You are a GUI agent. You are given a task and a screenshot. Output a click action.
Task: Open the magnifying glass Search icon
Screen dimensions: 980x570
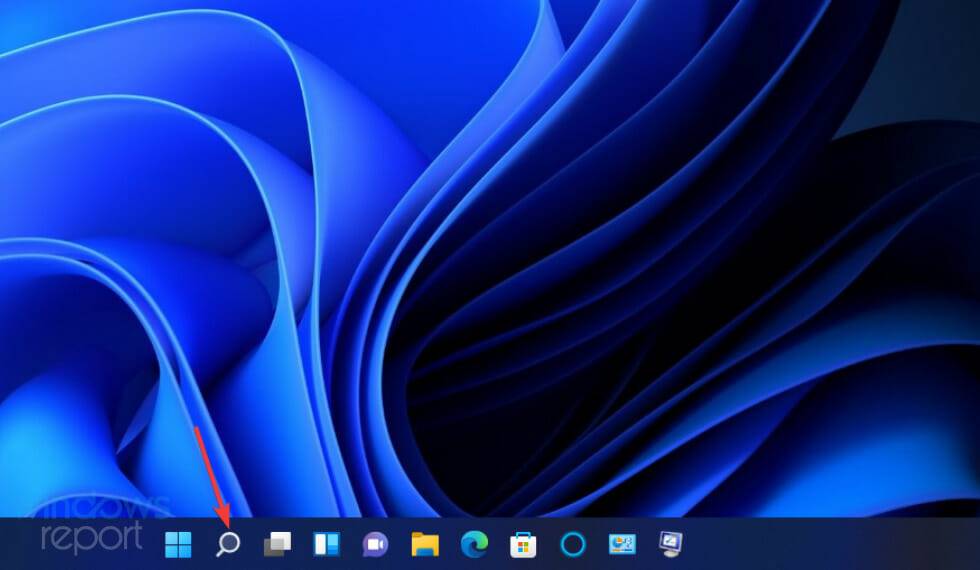(228, 544)
